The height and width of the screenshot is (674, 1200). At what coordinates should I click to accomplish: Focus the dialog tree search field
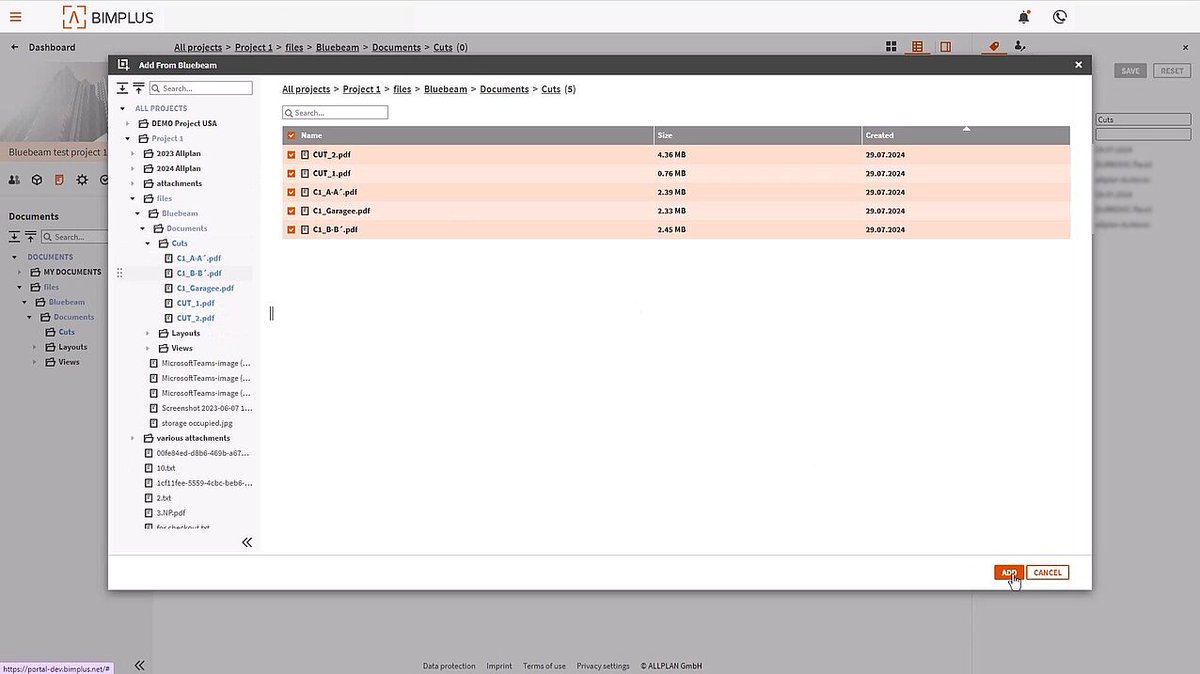(x=201, y=89)
